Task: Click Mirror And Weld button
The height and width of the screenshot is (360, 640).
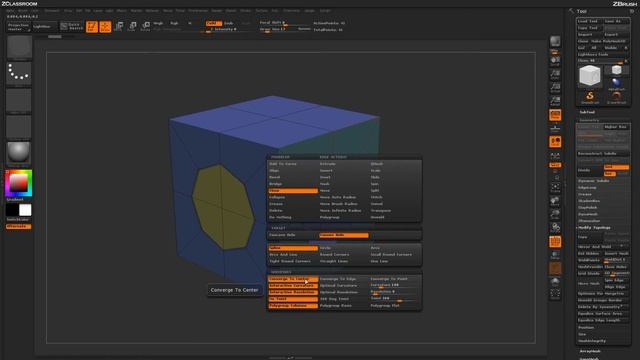Action: 603,247
